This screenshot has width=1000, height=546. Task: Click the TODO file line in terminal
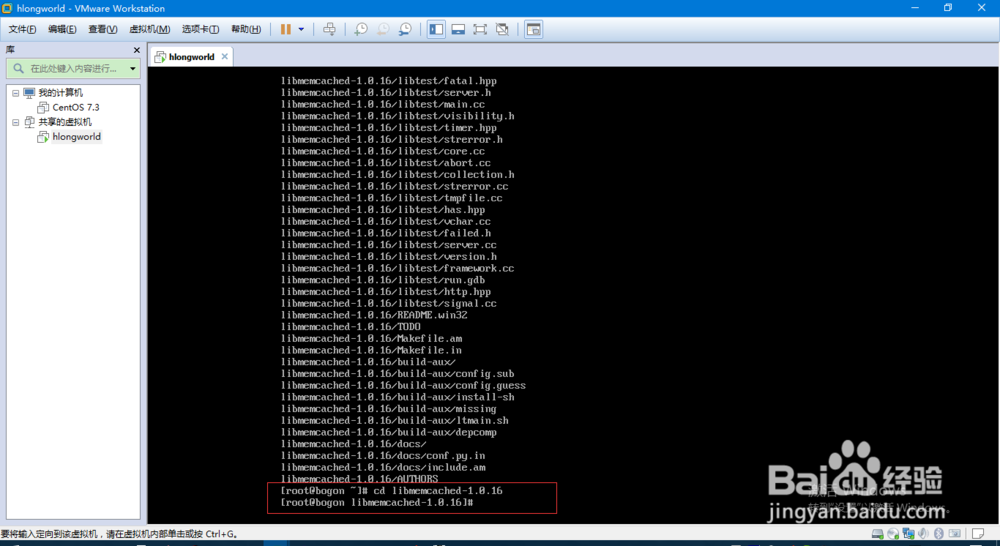(x=351, y=327)
